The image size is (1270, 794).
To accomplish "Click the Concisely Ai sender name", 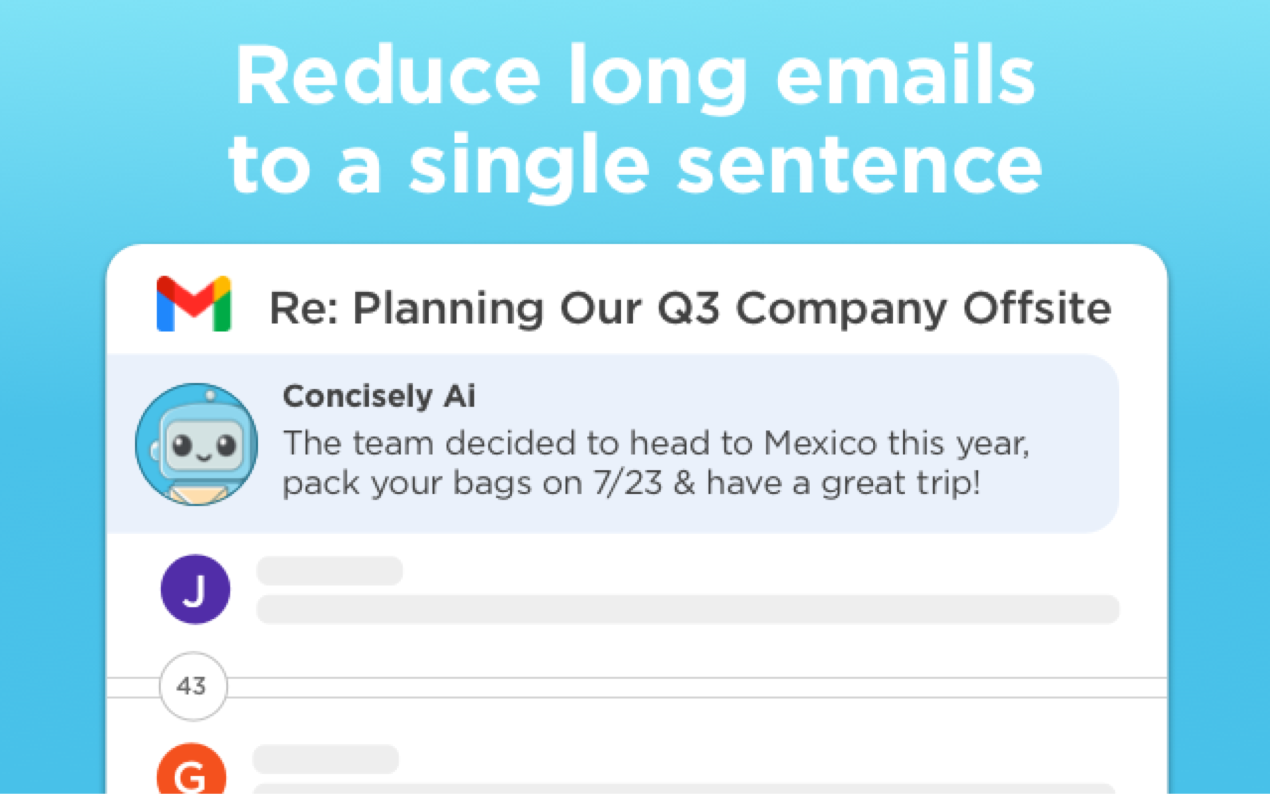I will coord(379,397).
